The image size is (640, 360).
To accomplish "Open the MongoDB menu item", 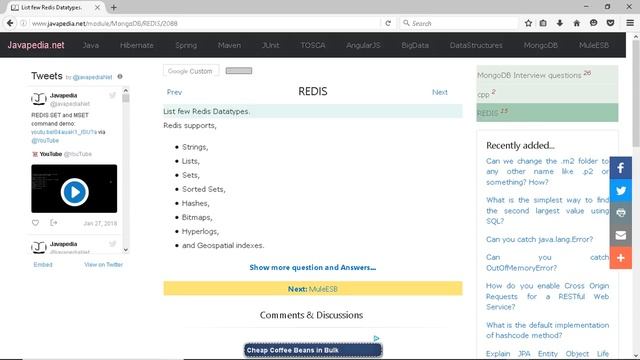I will click(541, 45).
